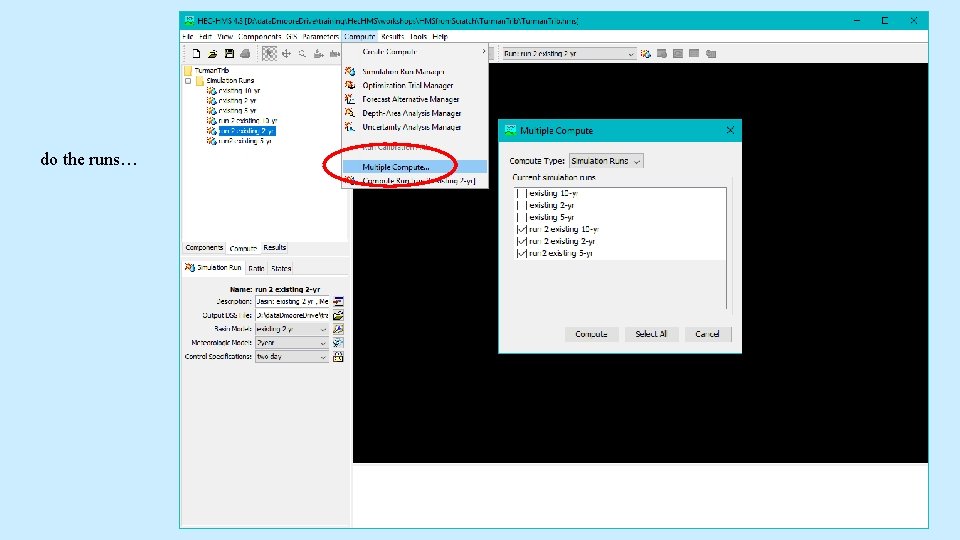Click into the Output DSS File field
This screenshot has width=960, height=540.
pyautogui.click(x=293, y=315)
